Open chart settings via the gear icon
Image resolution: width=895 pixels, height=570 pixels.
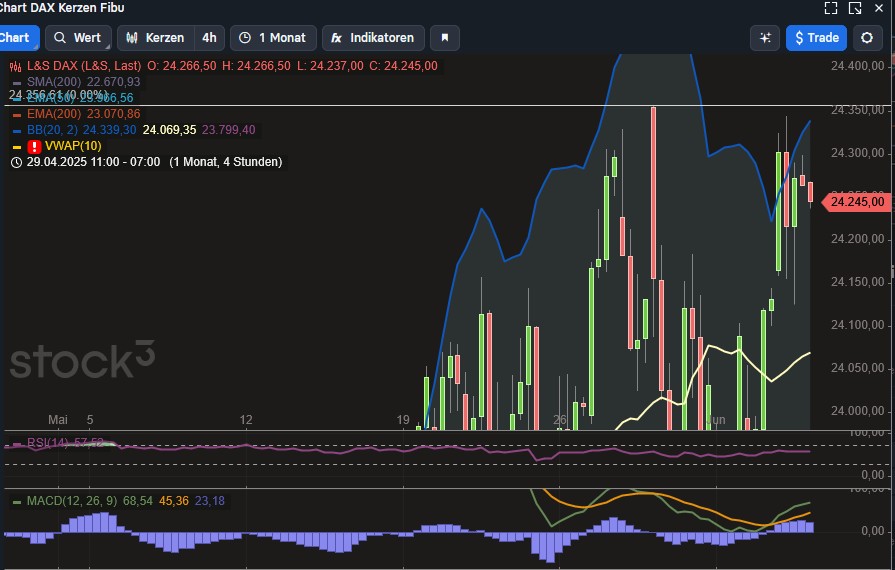coord(867,38)
